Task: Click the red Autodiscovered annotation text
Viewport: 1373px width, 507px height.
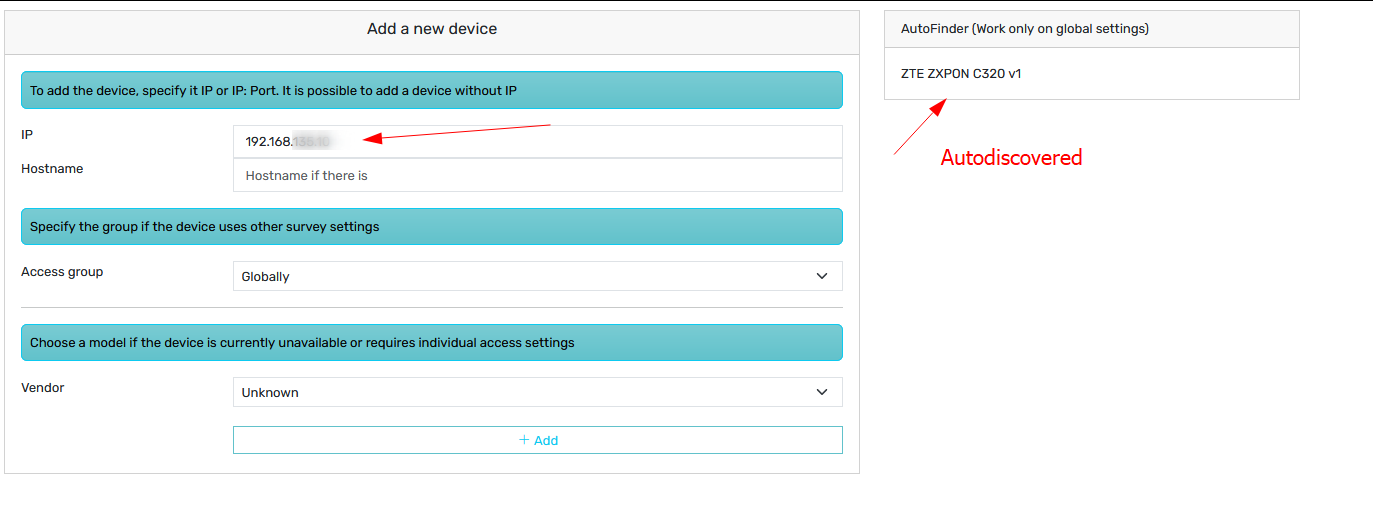Action: coord(1011,157)
